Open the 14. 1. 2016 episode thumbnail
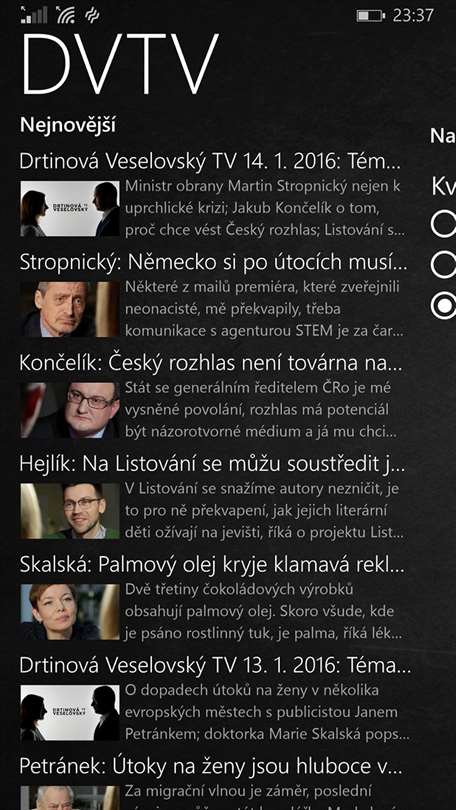This screenshot has height=810, width=456. pyautogui.click(x=70, y=209)
